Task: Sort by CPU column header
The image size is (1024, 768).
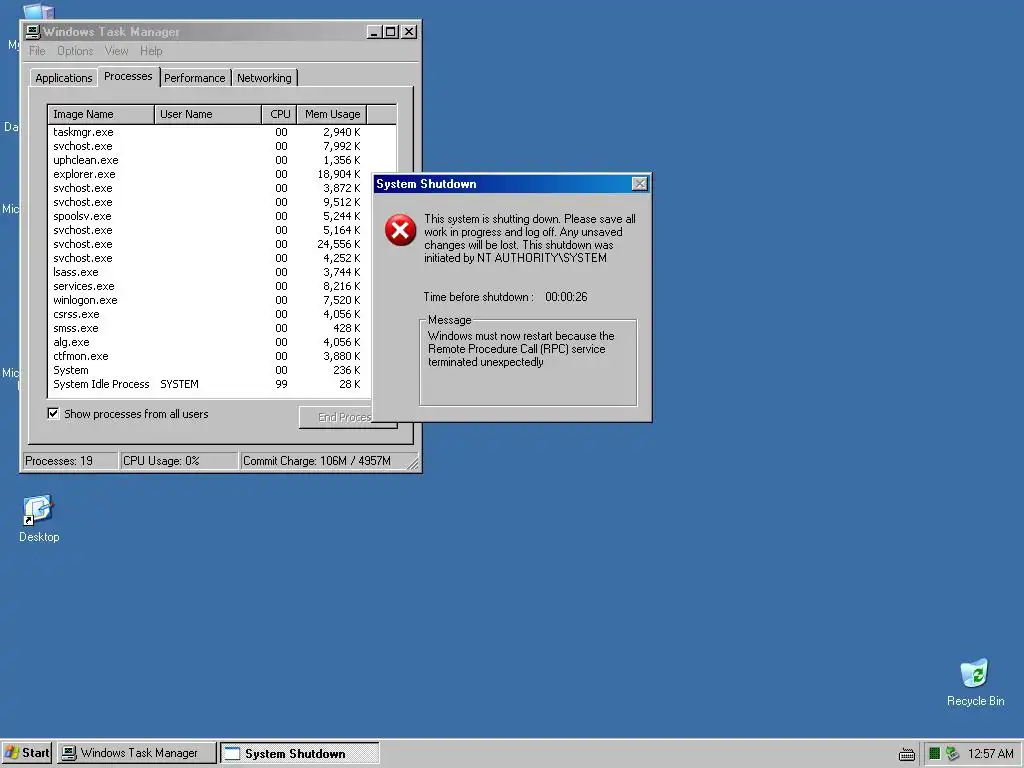Action: 280,114
